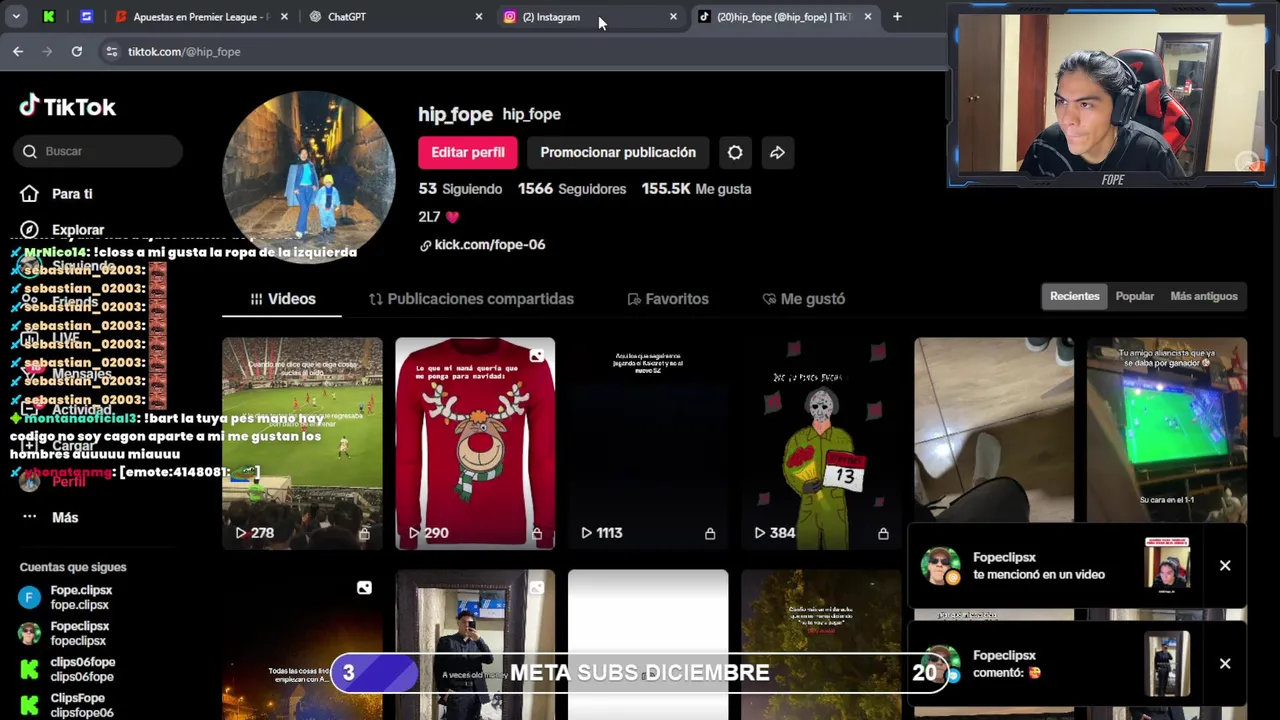Switch to the Favoritos tab
This screenshot has height=720, width=1280.
point(667,299)
